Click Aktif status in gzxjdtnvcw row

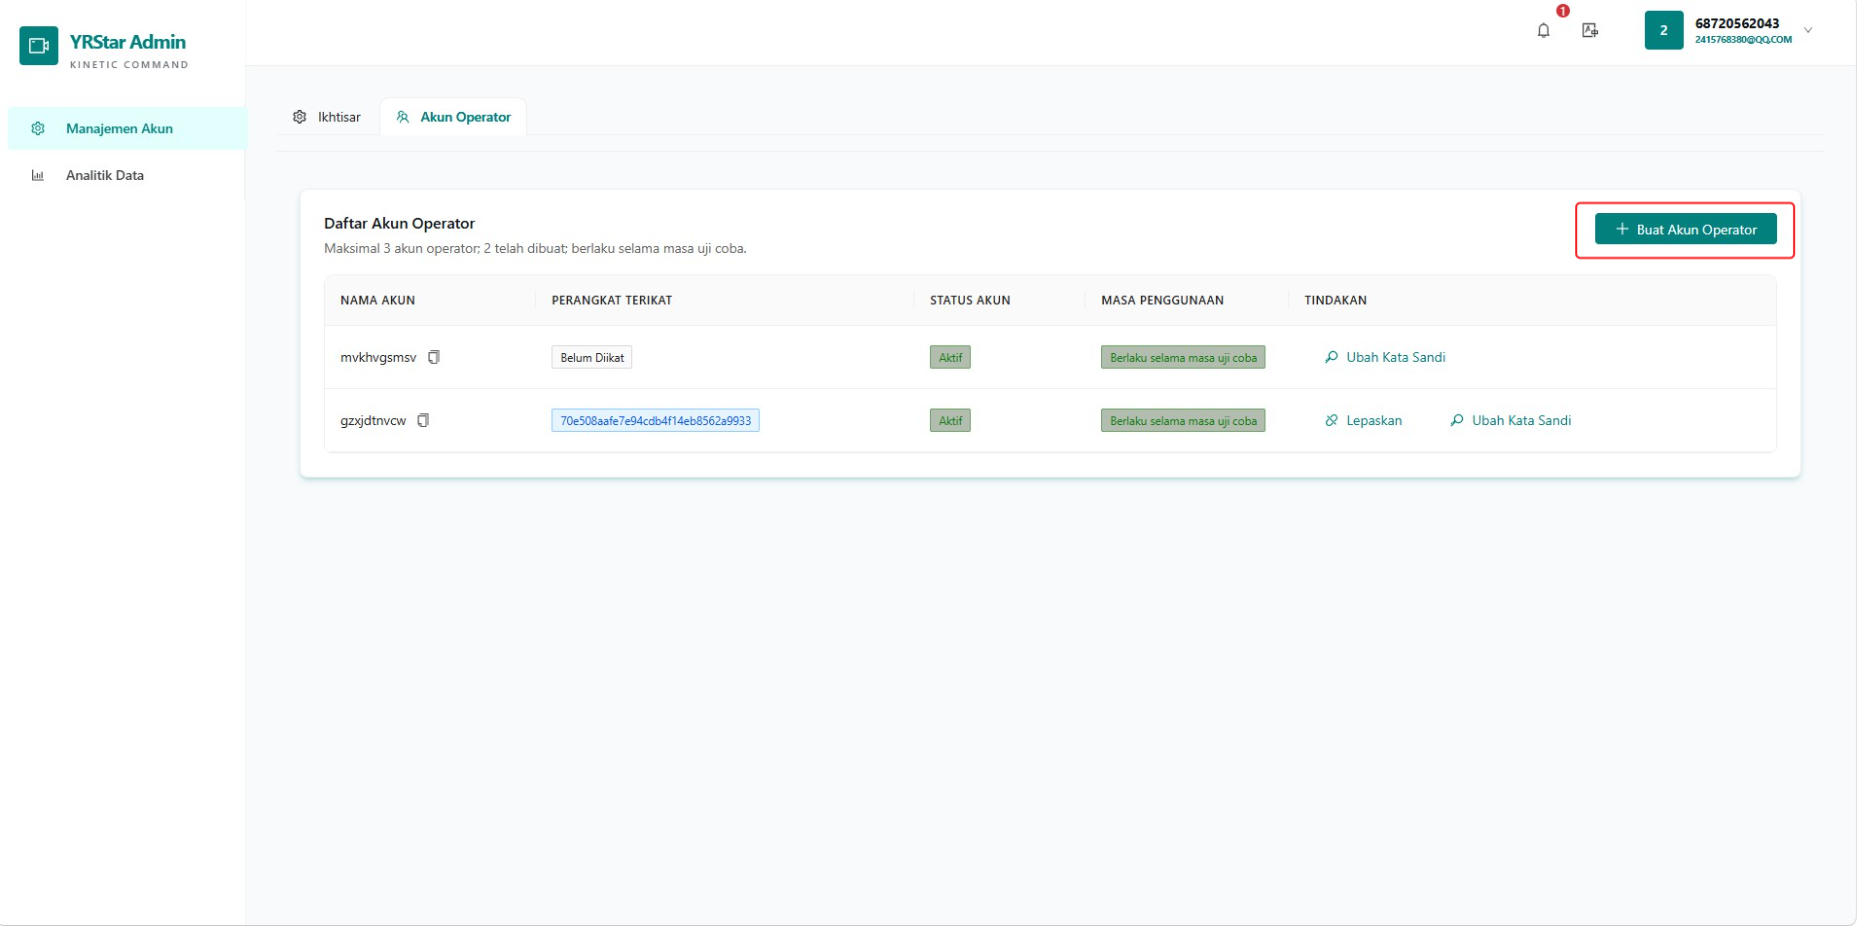[950, 420]
